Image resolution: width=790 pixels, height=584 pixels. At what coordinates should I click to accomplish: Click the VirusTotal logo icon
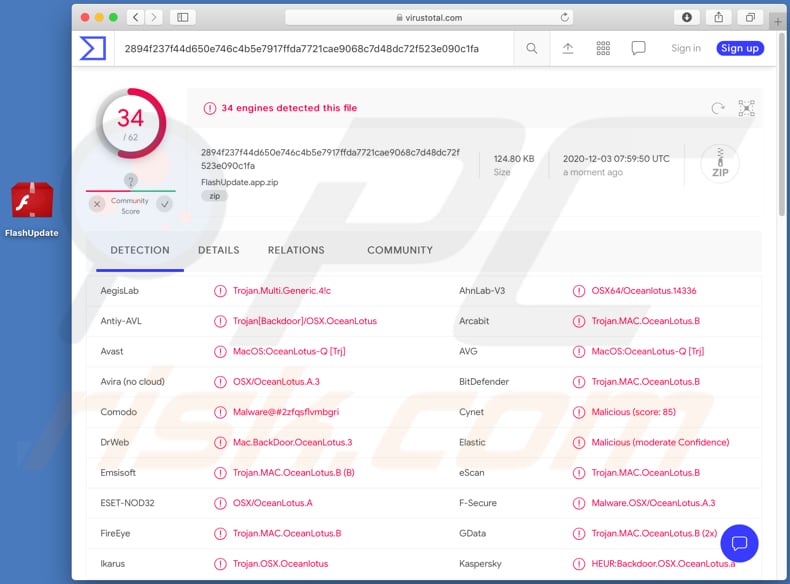point(93,48)
